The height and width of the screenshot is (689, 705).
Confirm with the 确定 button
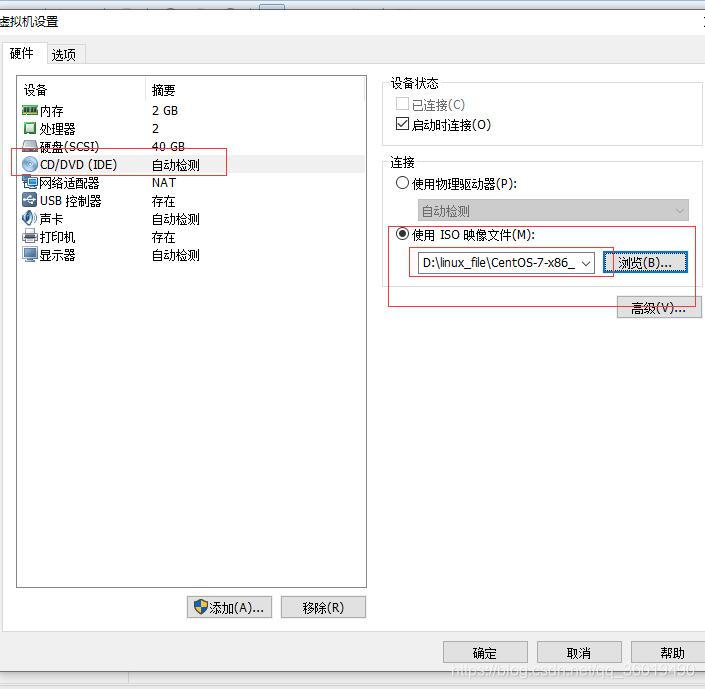click(x=485, y=652)
